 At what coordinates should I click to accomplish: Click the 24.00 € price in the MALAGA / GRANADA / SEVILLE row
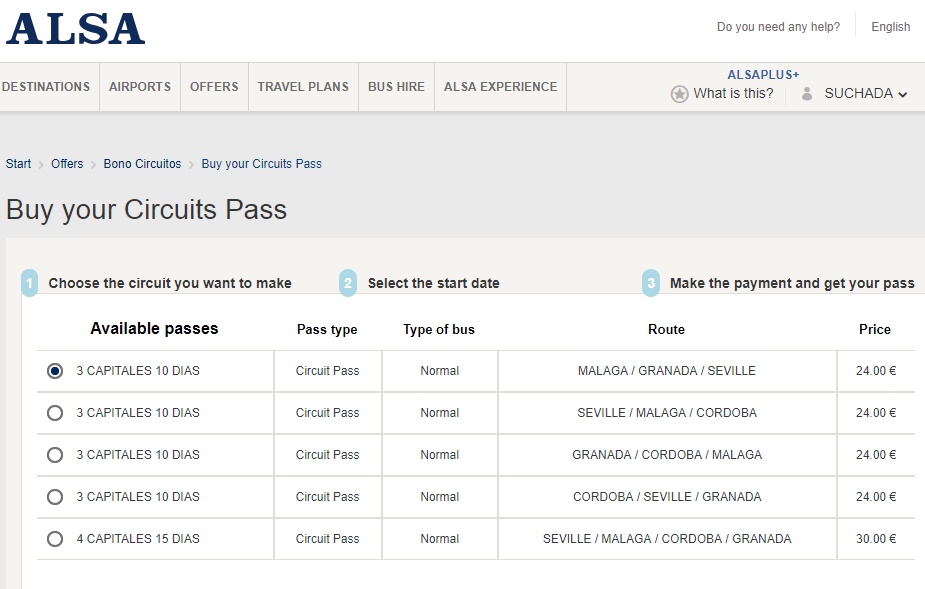pyautogui.click(x=876, y=371)
